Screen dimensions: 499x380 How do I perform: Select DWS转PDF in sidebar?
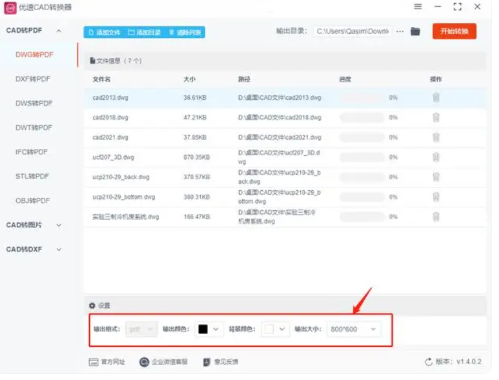34,103
